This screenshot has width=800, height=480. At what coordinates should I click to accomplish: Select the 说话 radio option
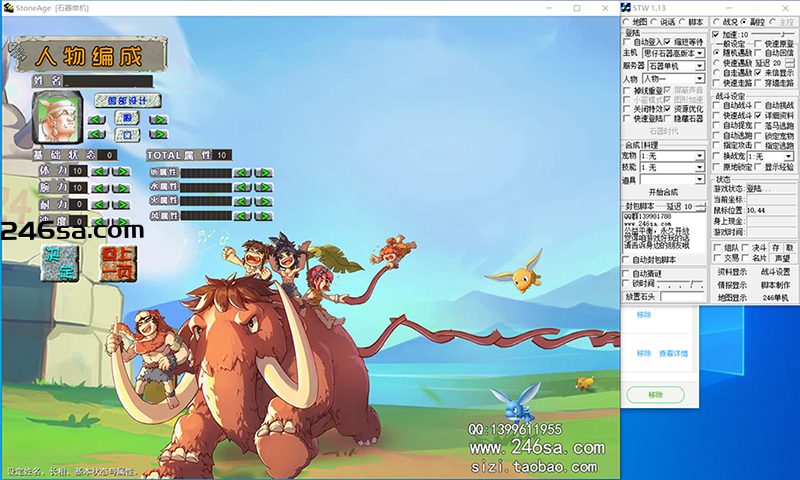654,22
